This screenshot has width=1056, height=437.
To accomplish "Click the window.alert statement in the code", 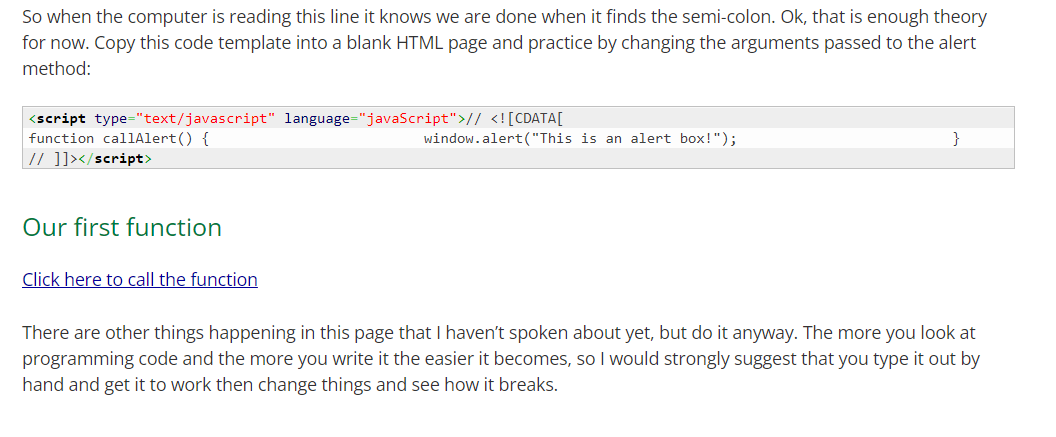I will [x=581, y=139].
